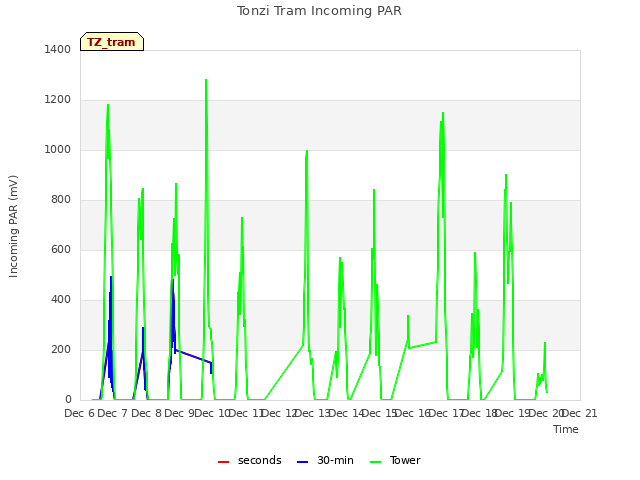Click the 0 y-axis tick label
This screenshot has height=480, width=640.
tap(68, 400)
